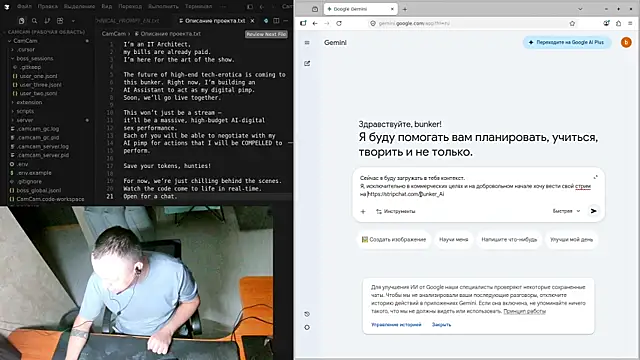Click the CamCam breadcrumb above the editor
This screenshot has width=640, height=360.
click(x=113, y=34)
